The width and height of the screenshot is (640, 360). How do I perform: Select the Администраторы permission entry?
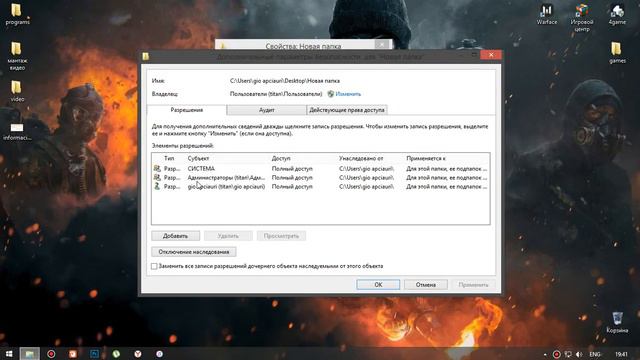(320, 178)
